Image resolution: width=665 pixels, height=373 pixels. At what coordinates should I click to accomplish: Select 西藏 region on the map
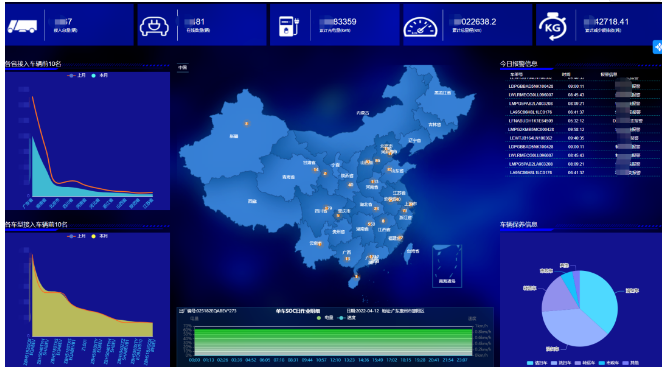[x=252, y=201]
